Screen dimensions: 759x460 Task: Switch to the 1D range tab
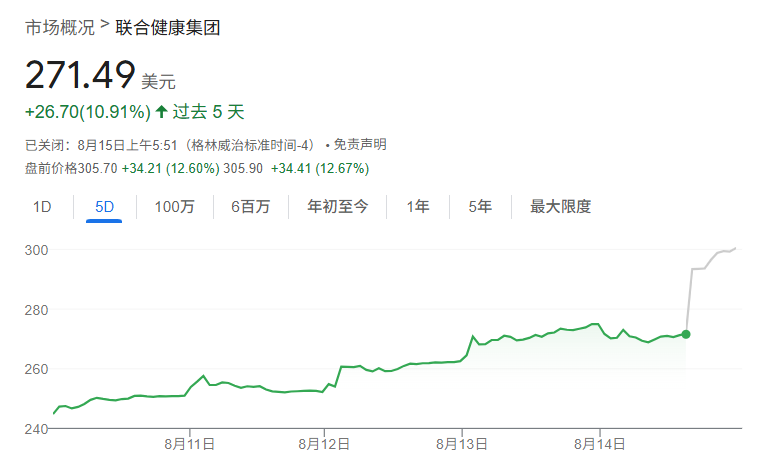pyautogui.click(x=42, y=207)
